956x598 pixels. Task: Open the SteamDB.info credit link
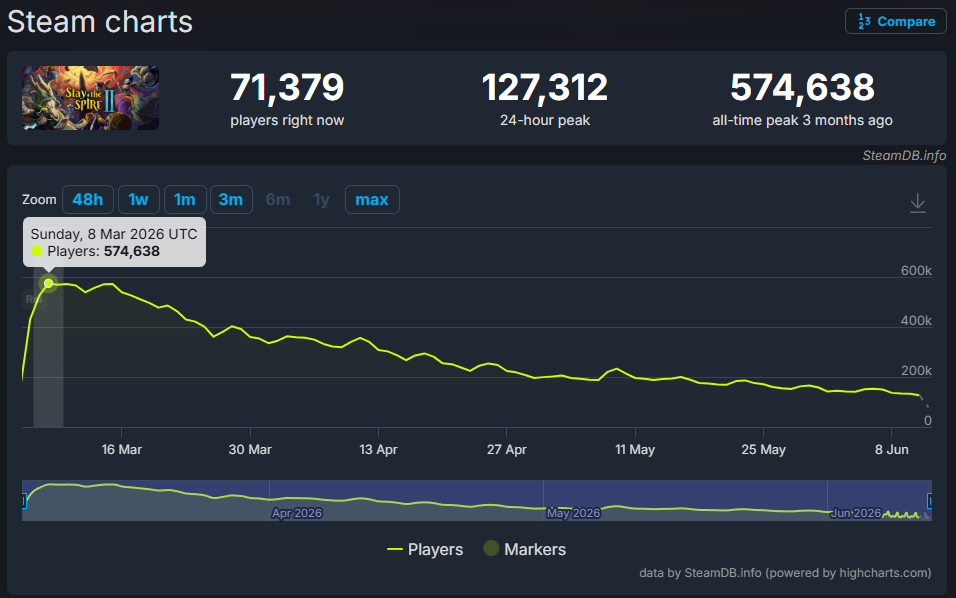pyautogui.click(x=904, y=155)
